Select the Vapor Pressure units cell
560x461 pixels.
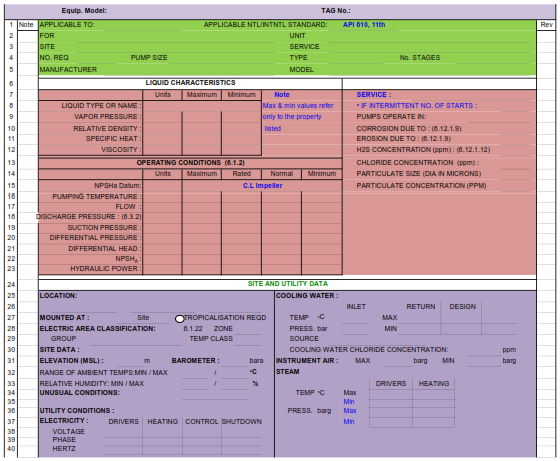(162, 116)
